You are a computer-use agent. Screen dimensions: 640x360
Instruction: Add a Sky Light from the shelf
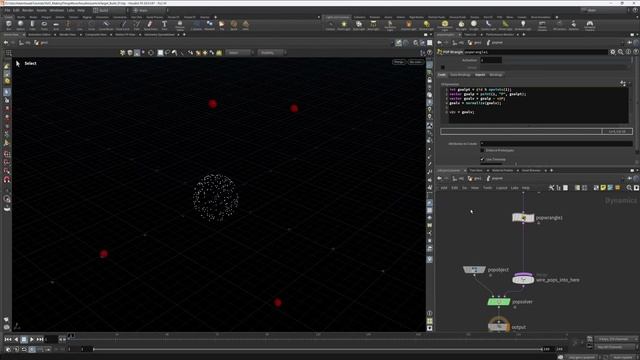click(461, 25)
